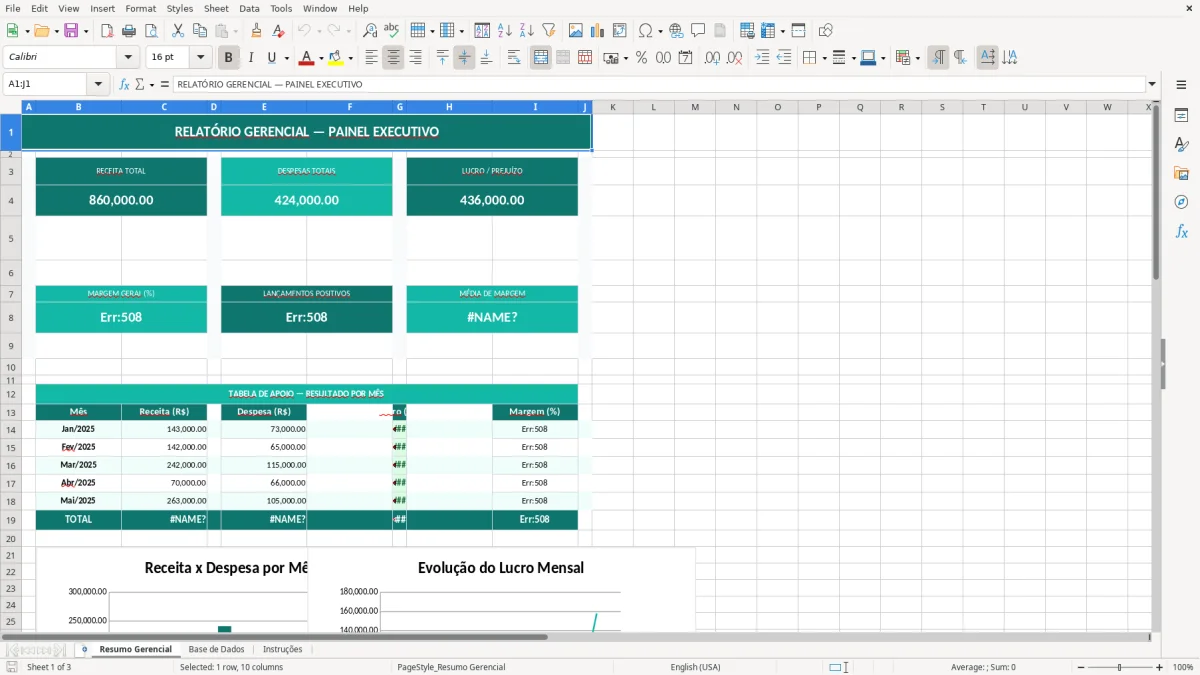Sort the data ascending
Viewport: 1200px width, 675px height.
(505, 31)
